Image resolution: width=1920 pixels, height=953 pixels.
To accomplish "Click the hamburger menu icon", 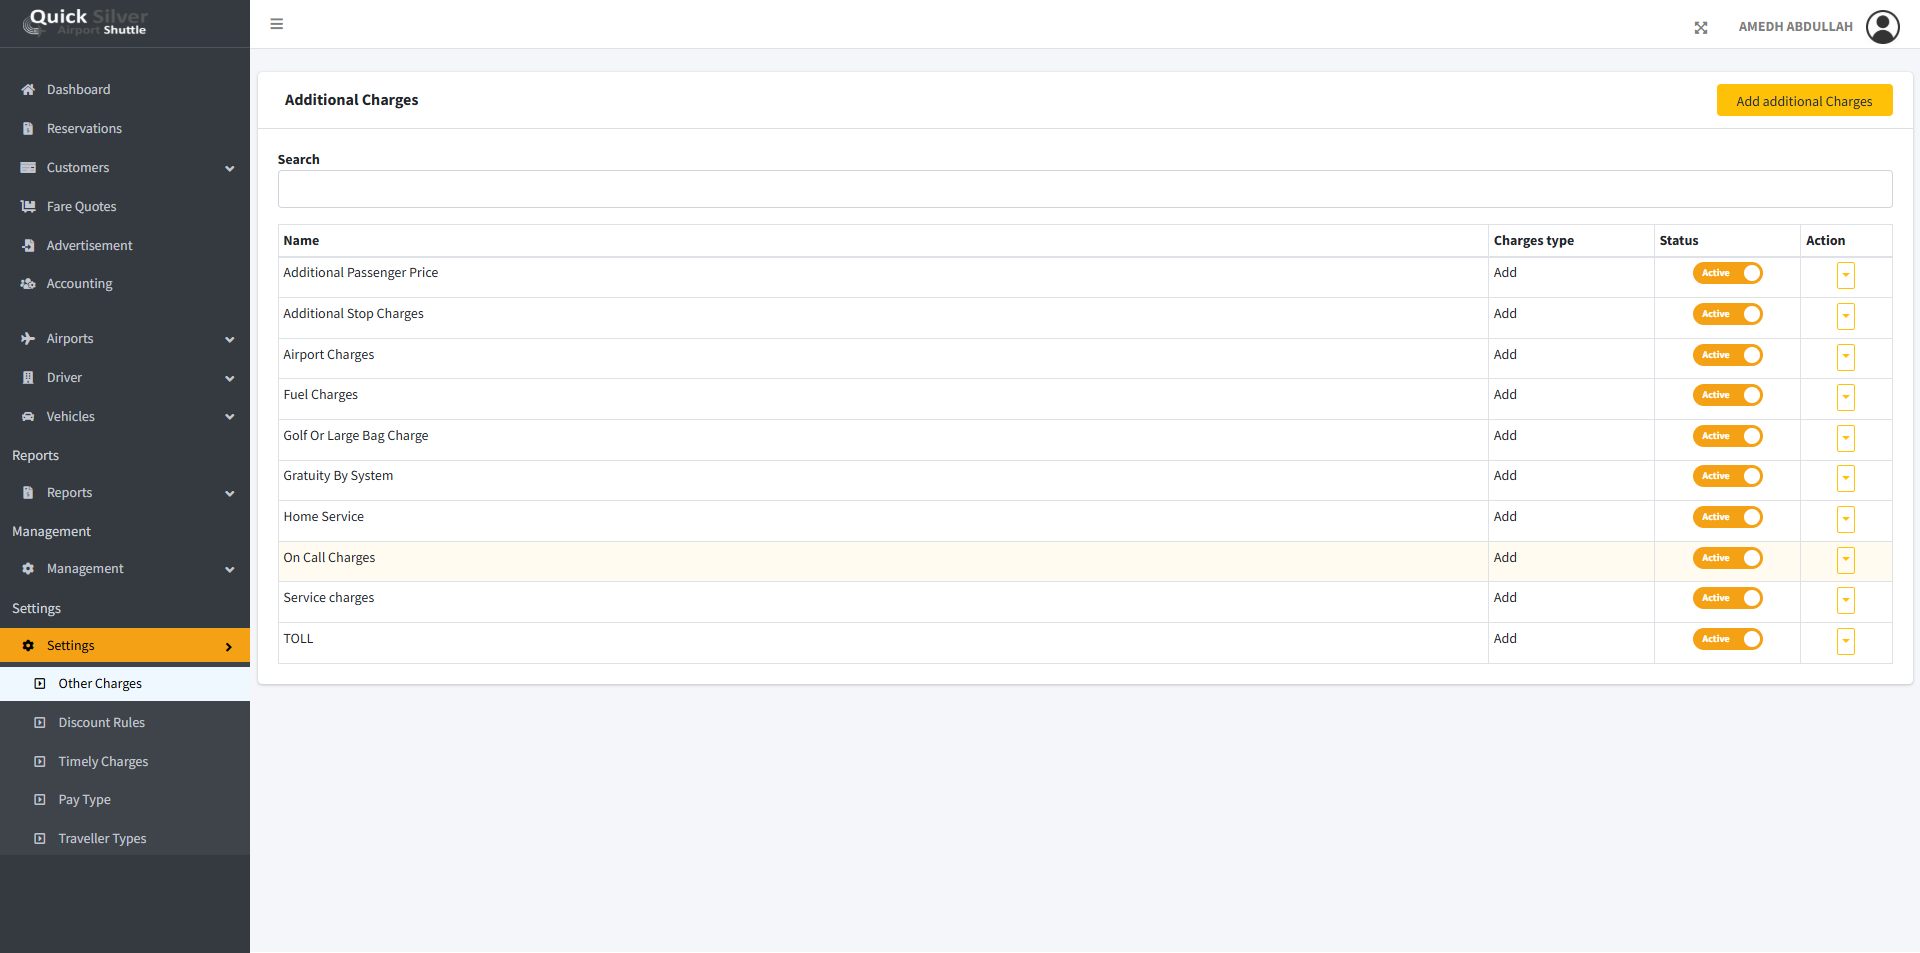I will point(277,24).
